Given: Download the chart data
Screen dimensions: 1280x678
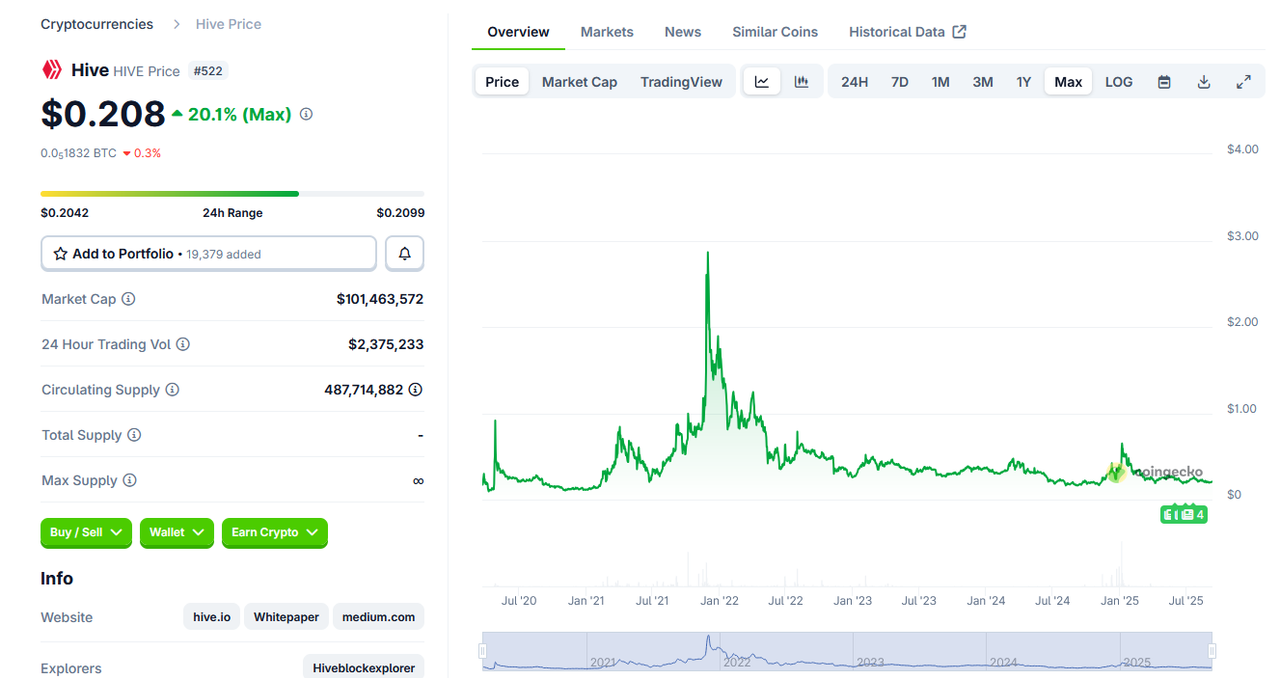Looking at the screenshot, I should (1204, 82).
